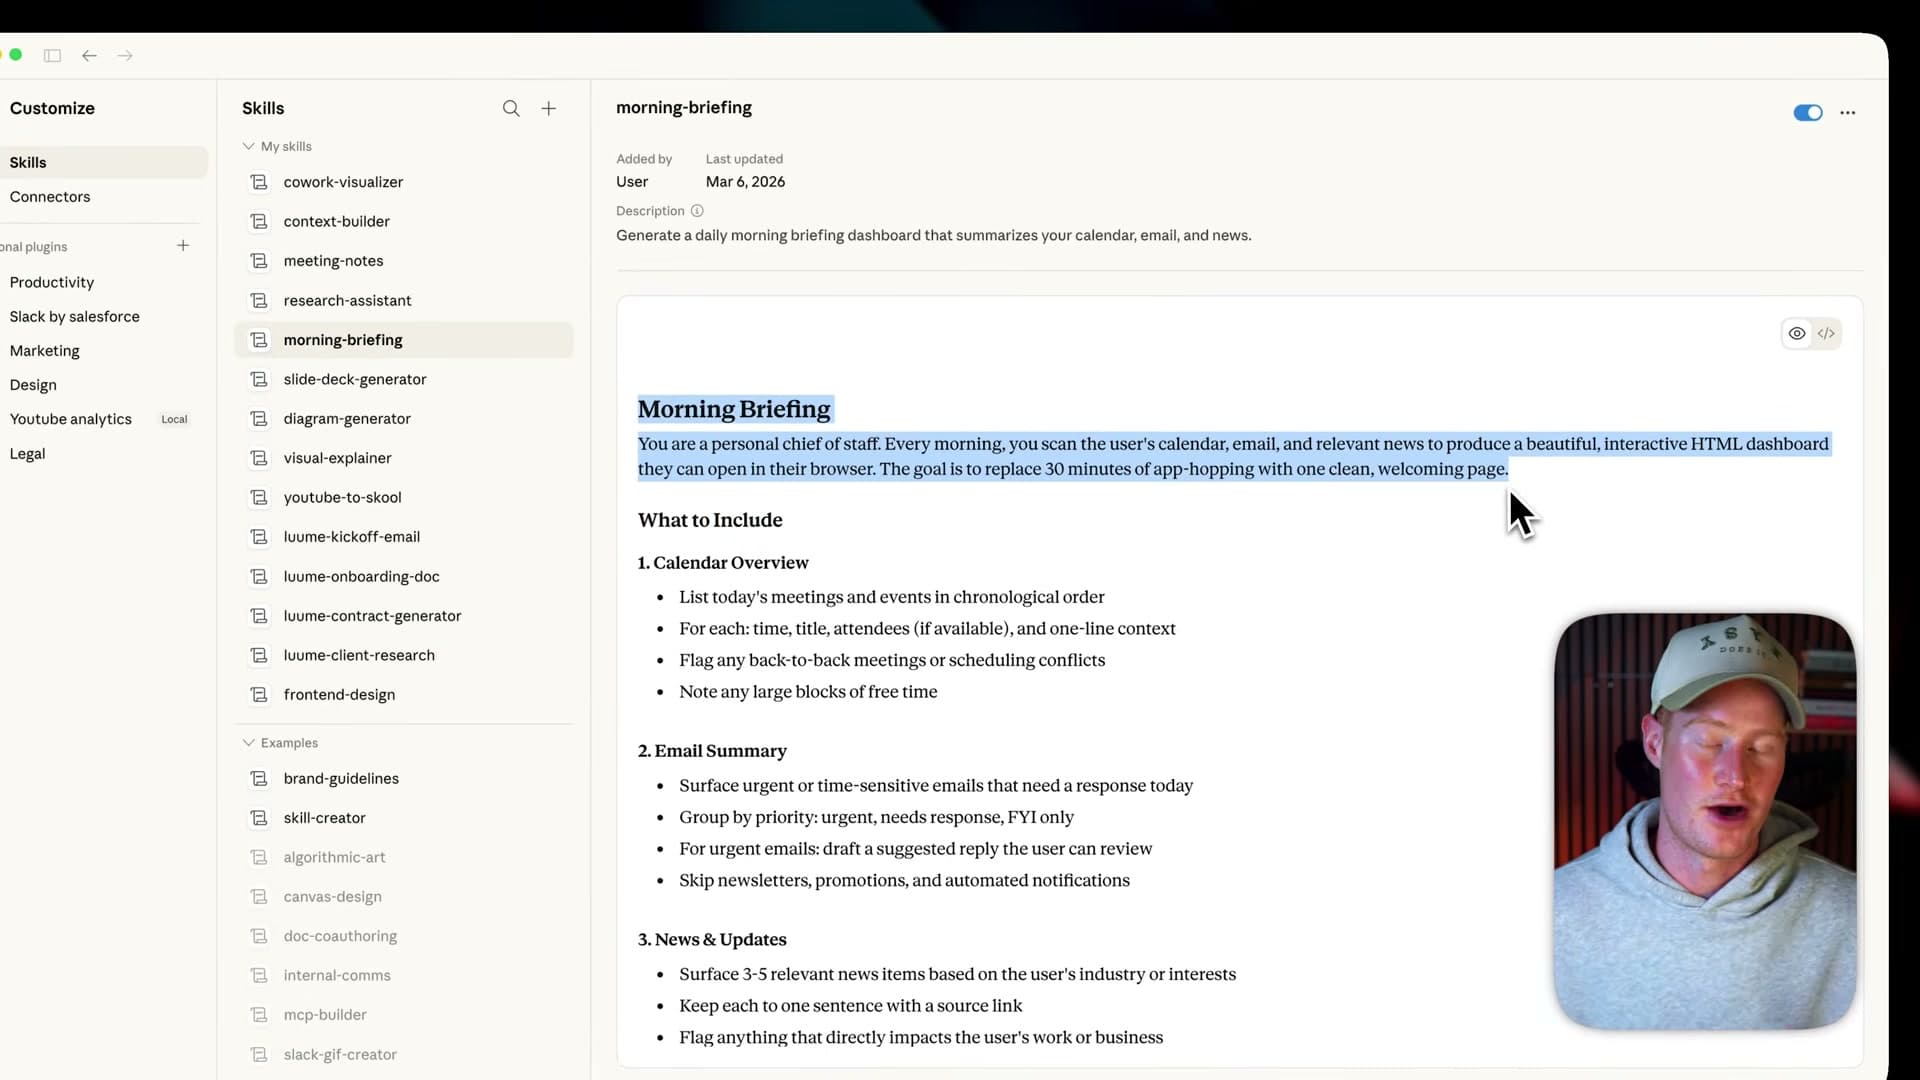Switch to code view using the </> icon
The image size is (1920, 1080).
[x=1828, y=333]
